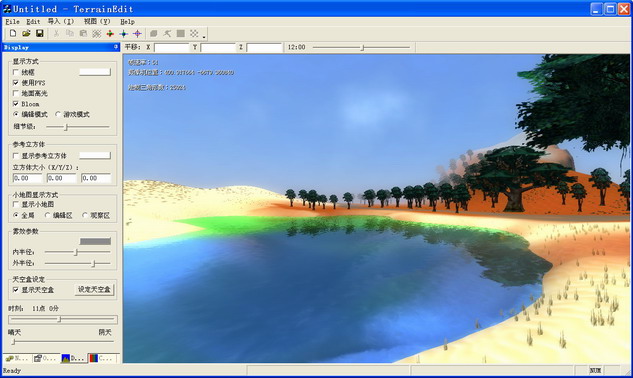Toggle the 线框 wireframe checkbox
Viewport: 633px width, 378px height.
pos(16,72)
